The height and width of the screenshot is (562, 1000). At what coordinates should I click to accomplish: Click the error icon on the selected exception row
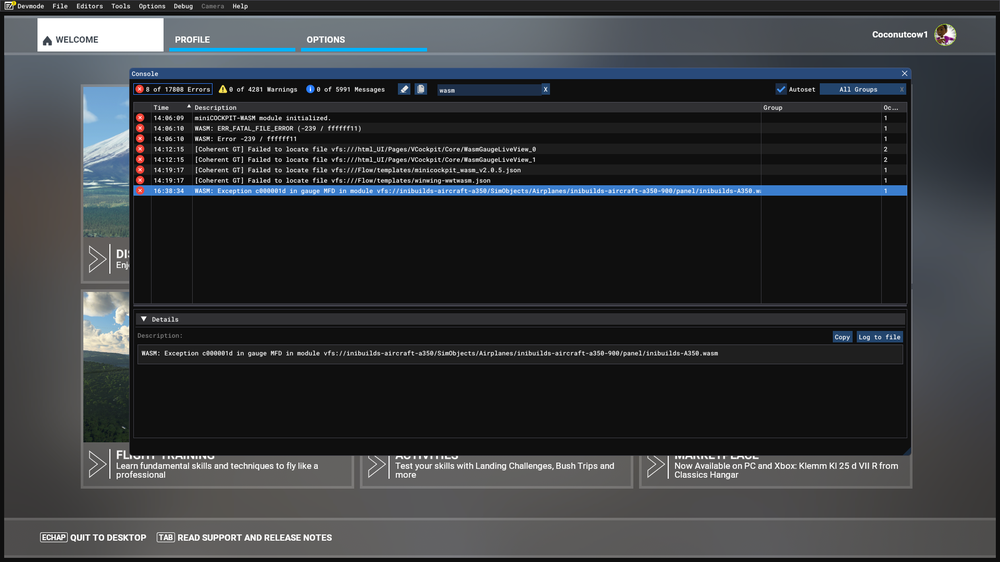tap(140, 190)
